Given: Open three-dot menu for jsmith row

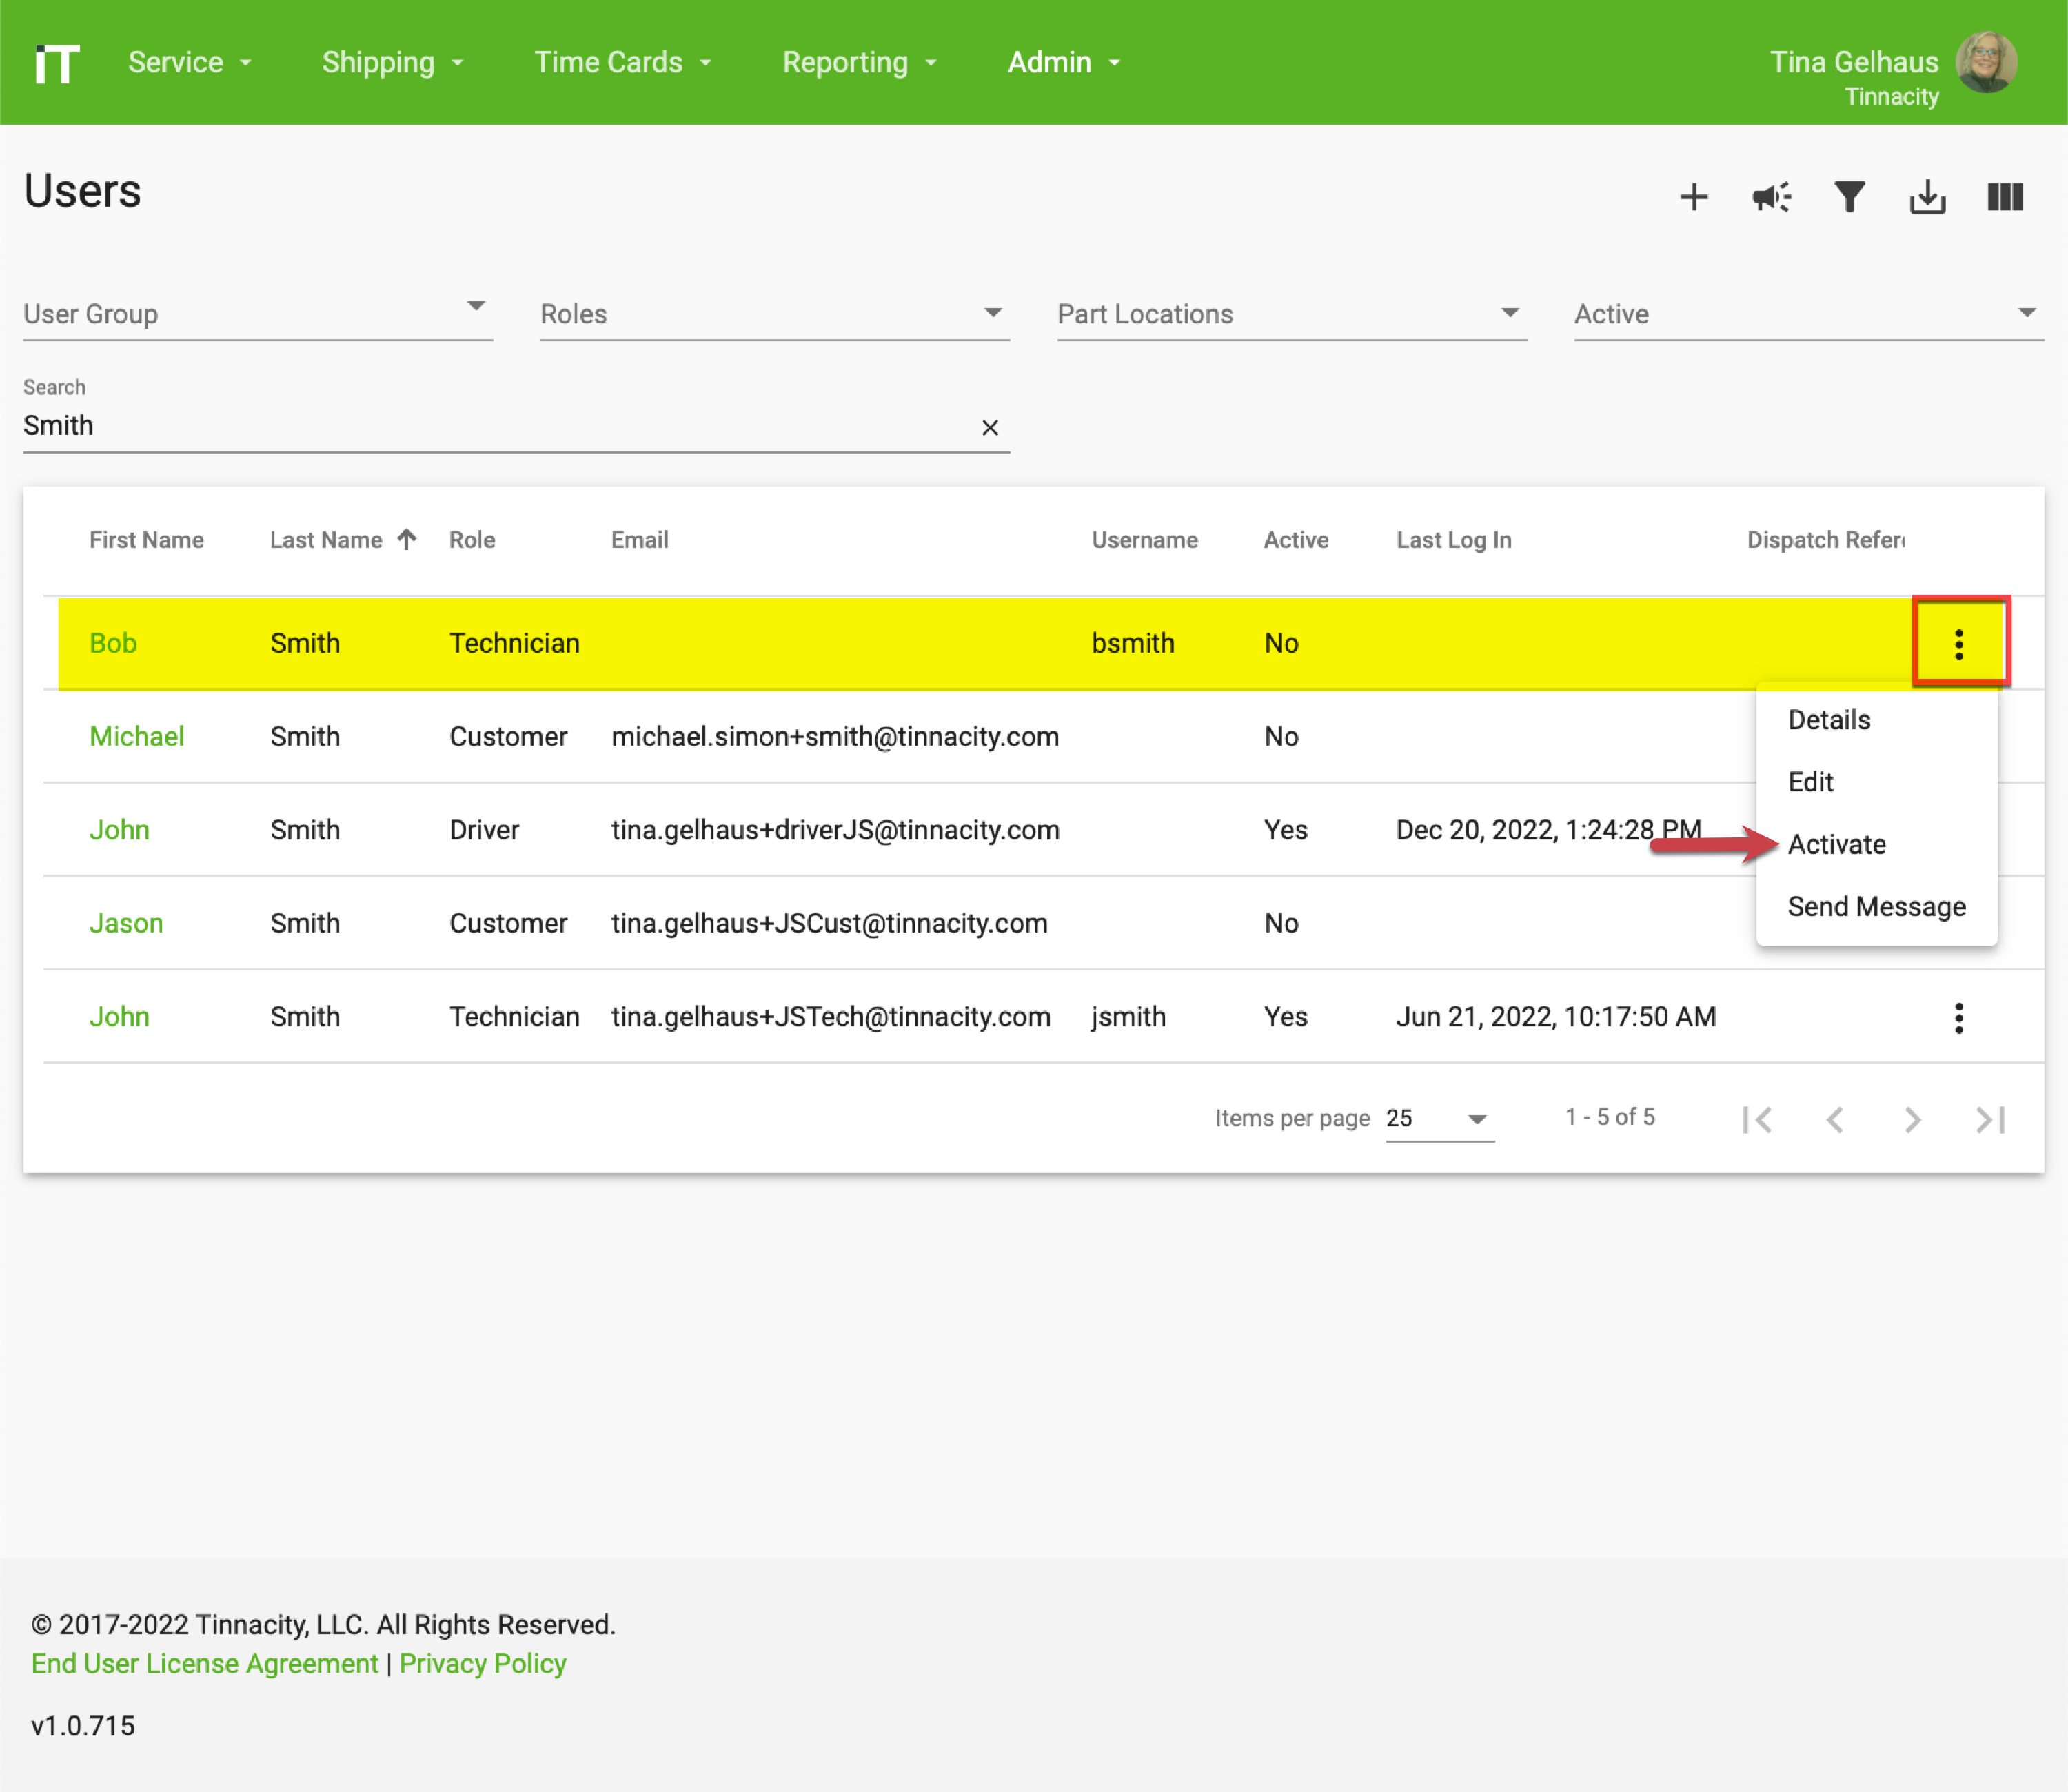Looking at the screenshot, I should tap(1959, 1018).
